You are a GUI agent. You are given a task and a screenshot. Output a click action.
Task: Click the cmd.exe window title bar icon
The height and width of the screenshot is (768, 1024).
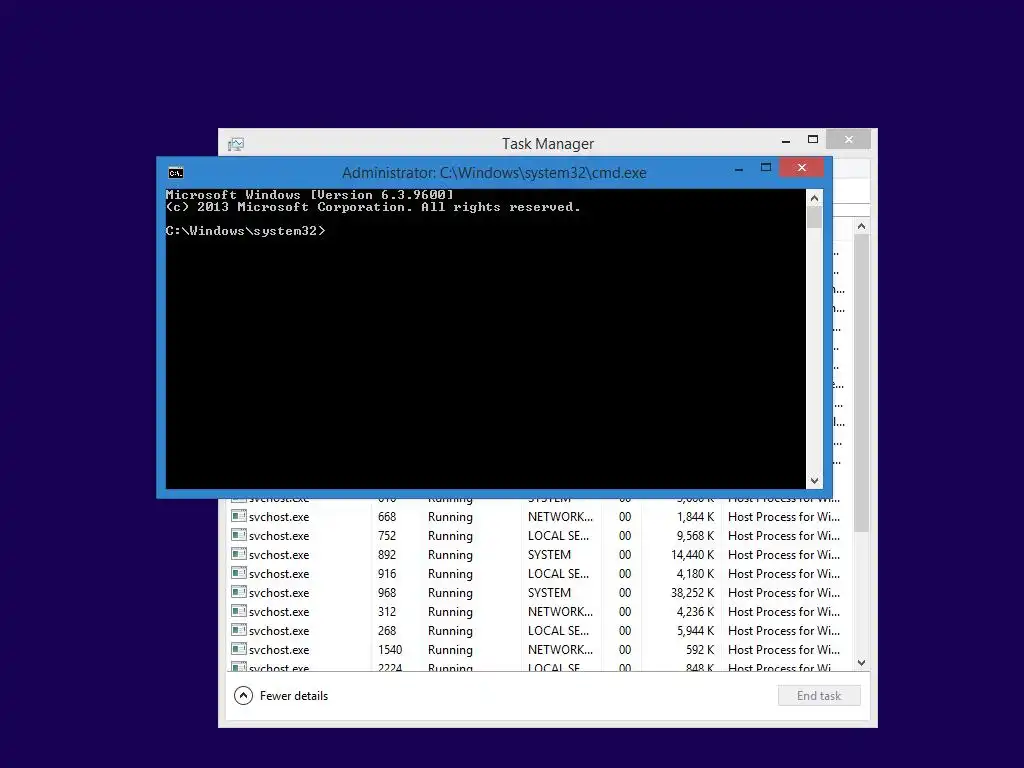176,172
